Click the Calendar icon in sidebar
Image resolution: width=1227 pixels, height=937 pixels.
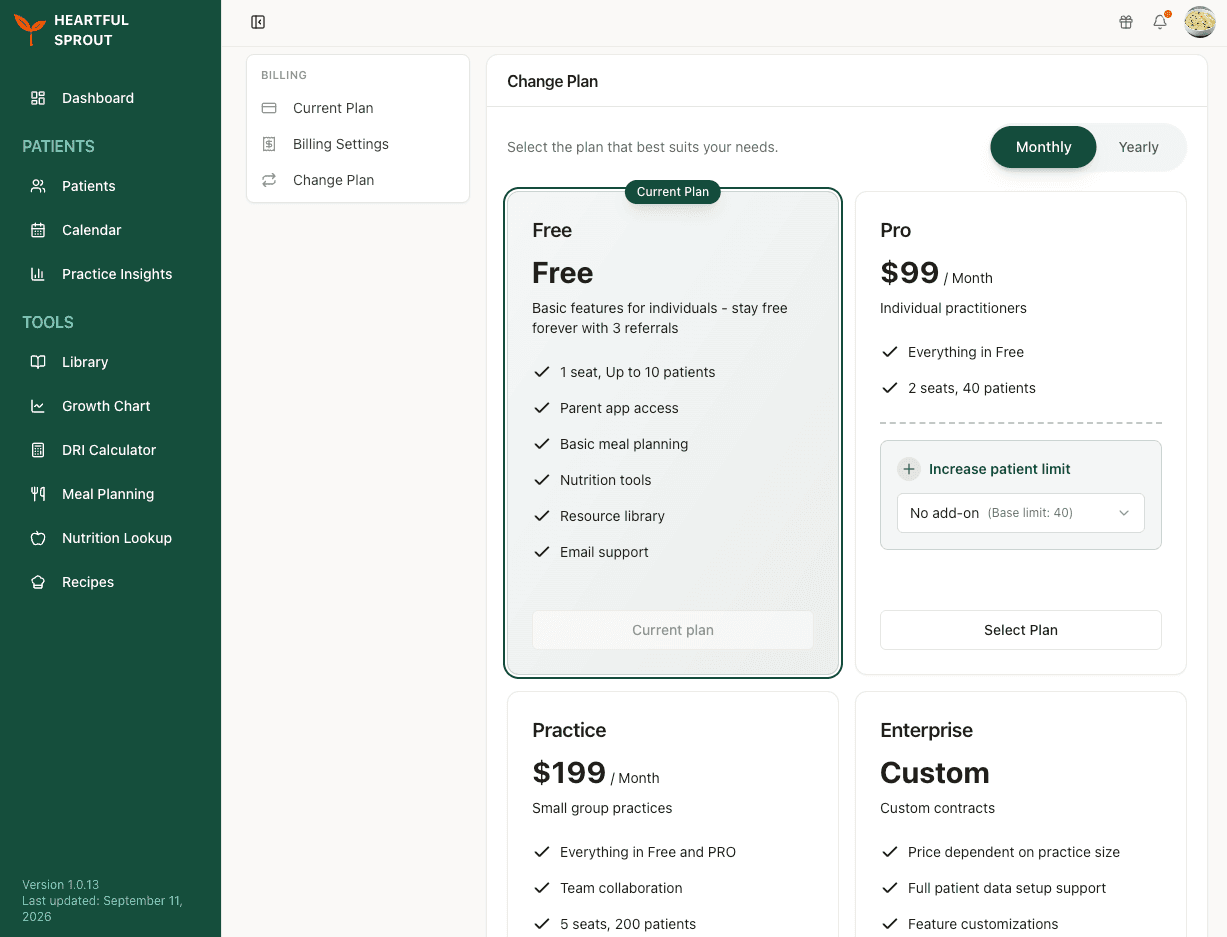tap(38, 230)
